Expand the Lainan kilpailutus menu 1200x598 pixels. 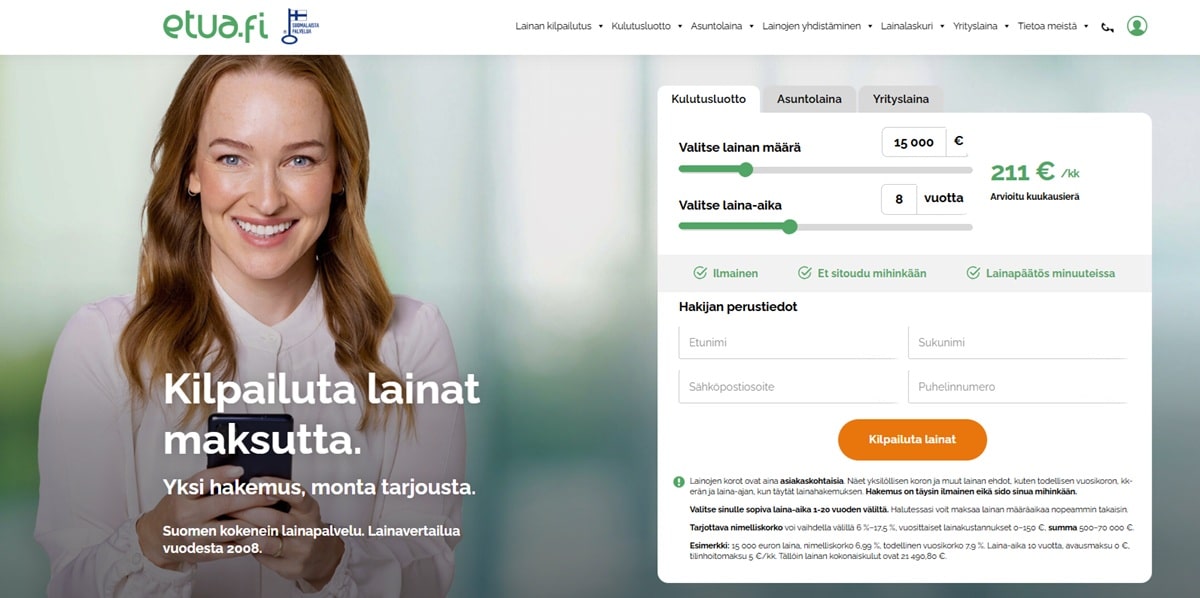click(x=559, y=26)
